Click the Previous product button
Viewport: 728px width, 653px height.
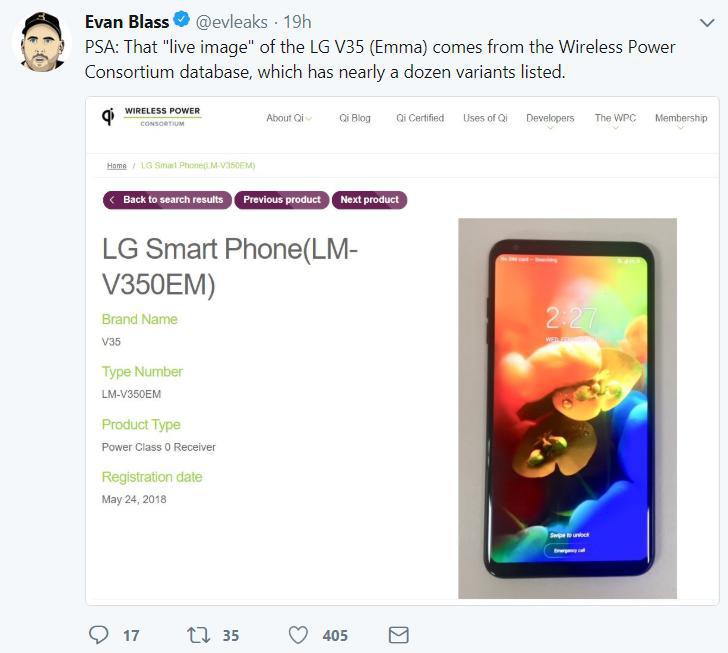[282, 200]
